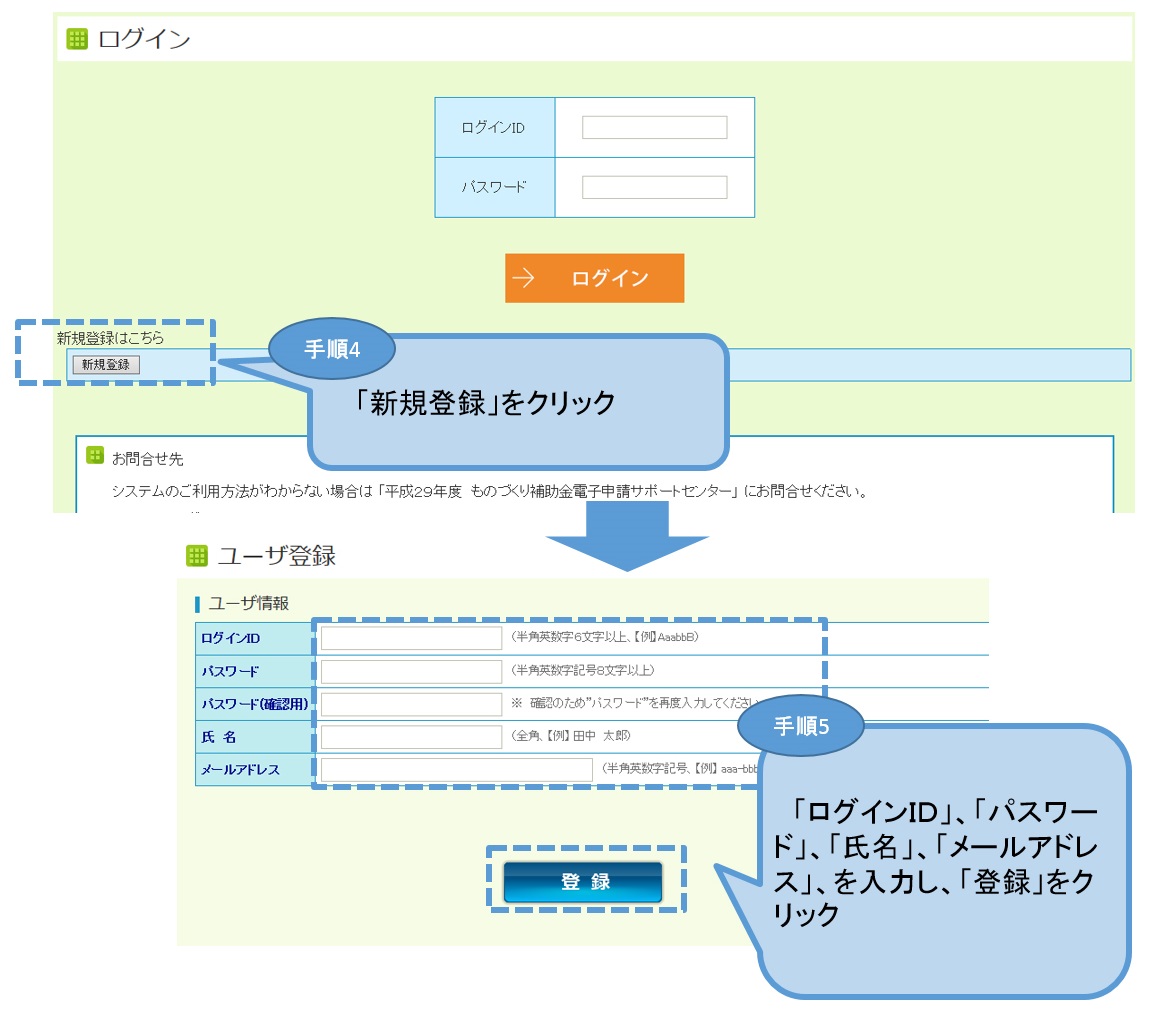1157x1015 pixels.
Task: Click the (全角、【例】田中 太郎) hint text
Action: click(570, 735)
